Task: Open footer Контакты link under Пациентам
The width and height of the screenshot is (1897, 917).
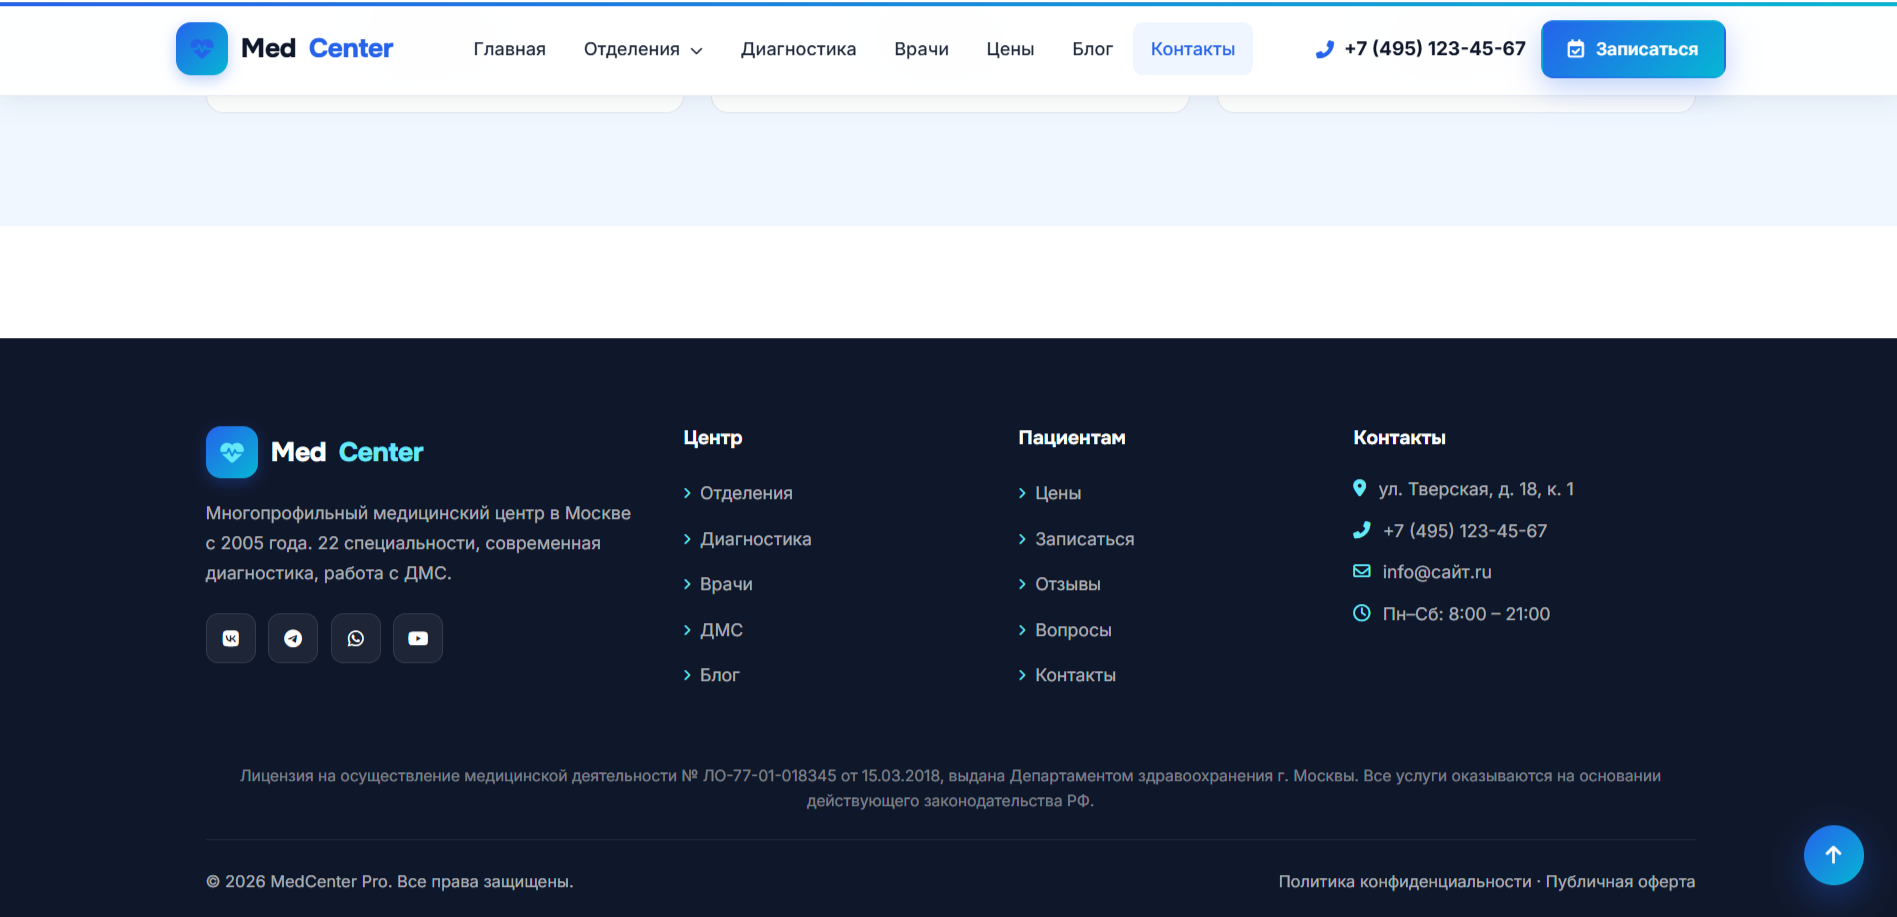Action: click(x=1075, y=675)
